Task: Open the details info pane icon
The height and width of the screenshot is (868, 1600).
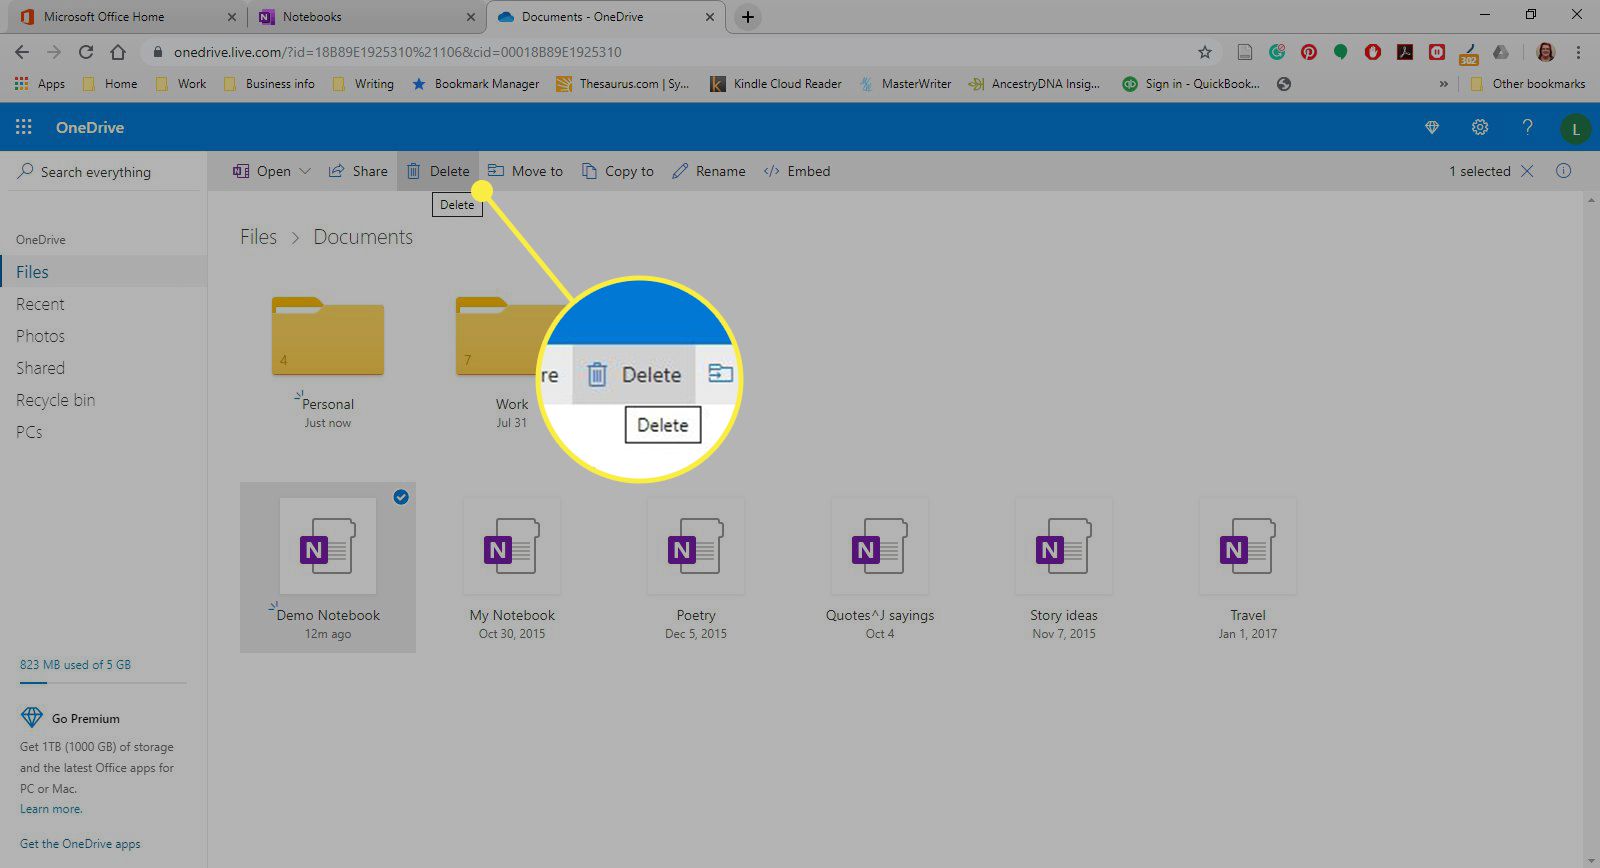Action: click(x=1564, y=171)
